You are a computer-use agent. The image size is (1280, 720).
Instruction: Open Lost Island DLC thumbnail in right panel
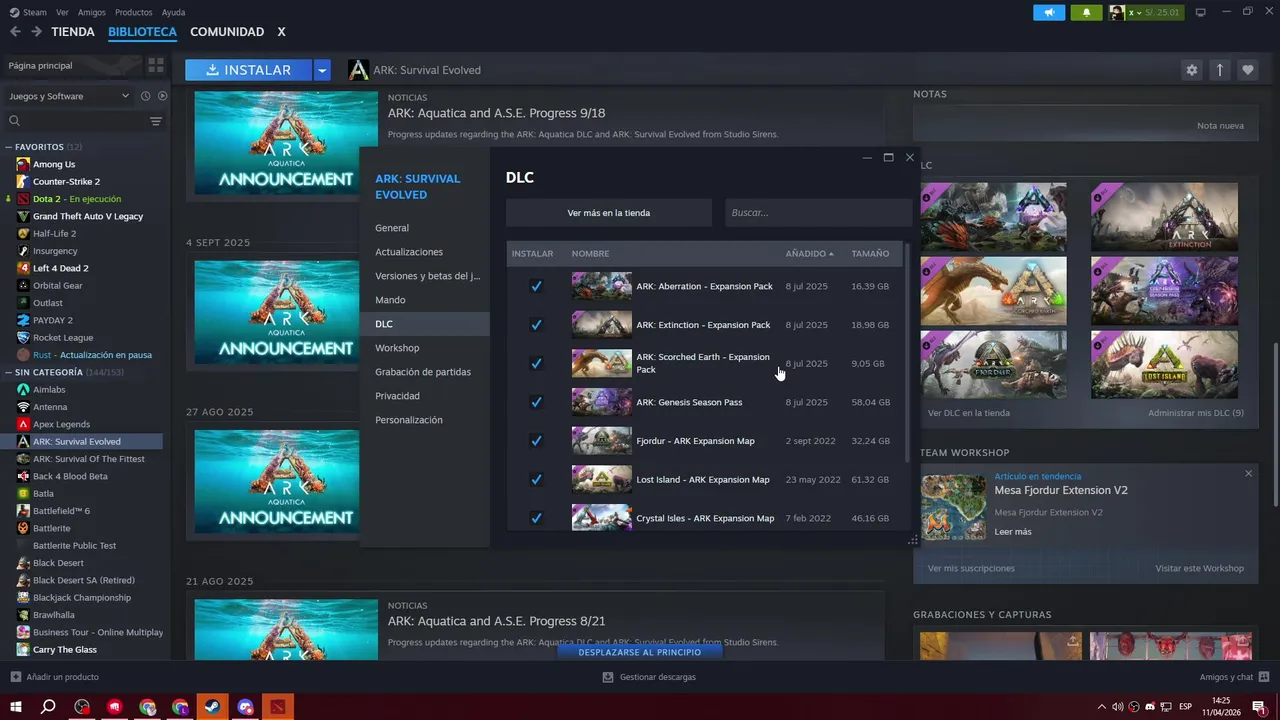(x=1164, y=365)
